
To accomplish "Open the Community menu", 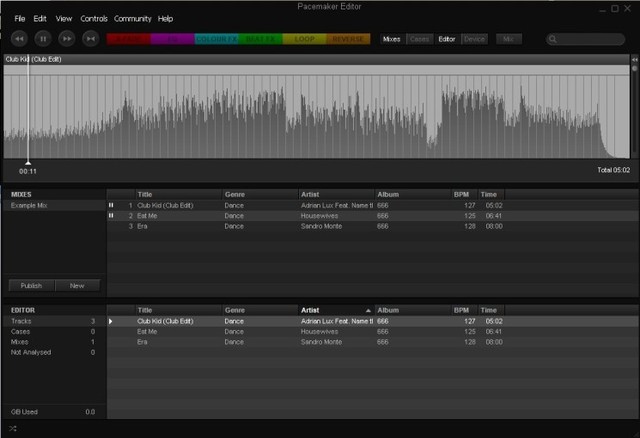I will tap(133, 19).
